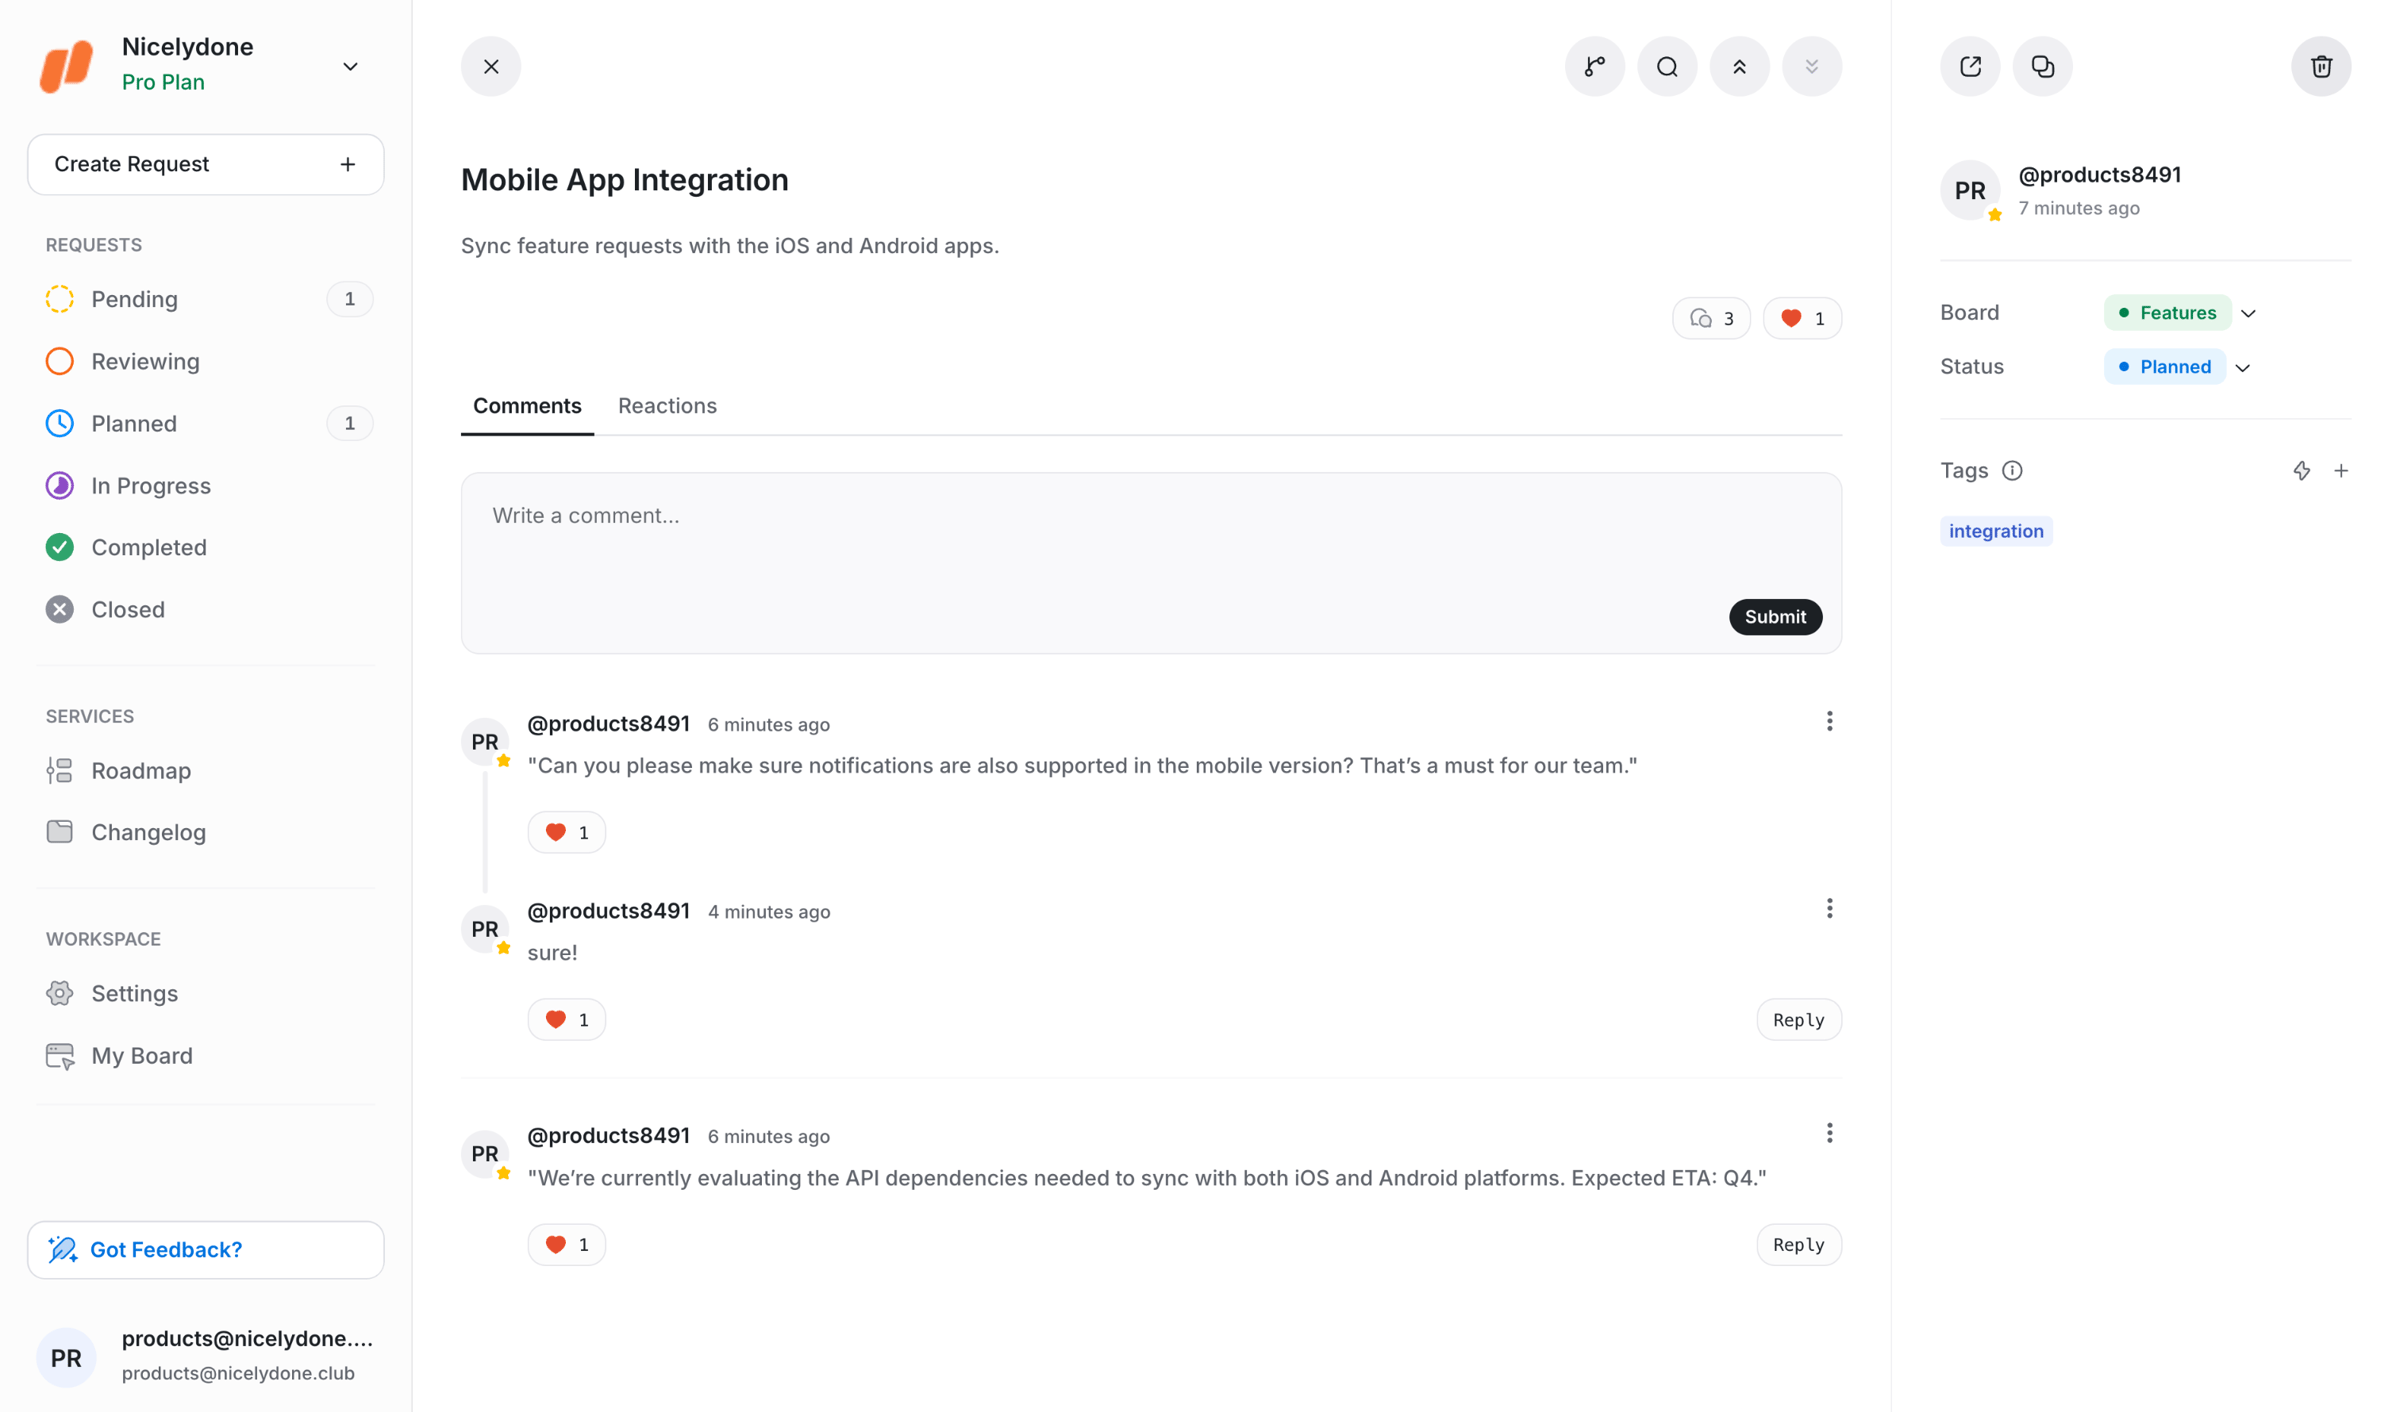This screenshot has width=2400, height=1412.
Task: Open workspace Settings
Action: [x=206, y=993]
